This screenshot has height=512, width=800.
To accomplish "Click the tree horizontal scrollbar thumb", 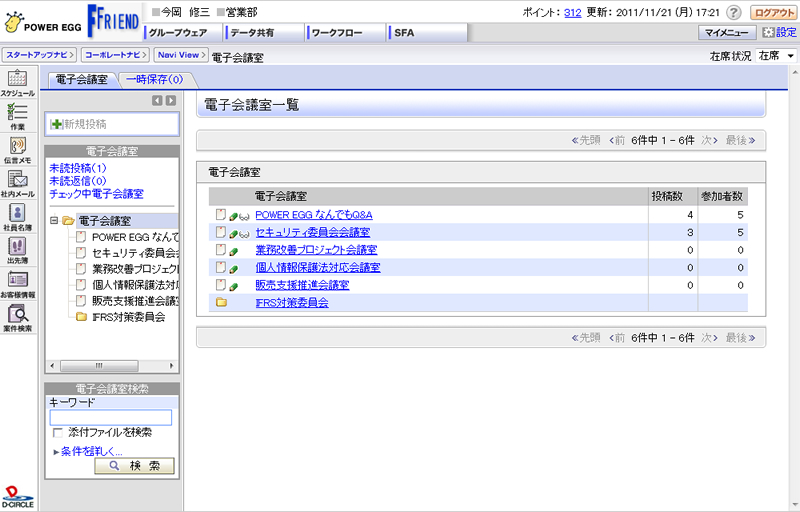I will point(99,366).
